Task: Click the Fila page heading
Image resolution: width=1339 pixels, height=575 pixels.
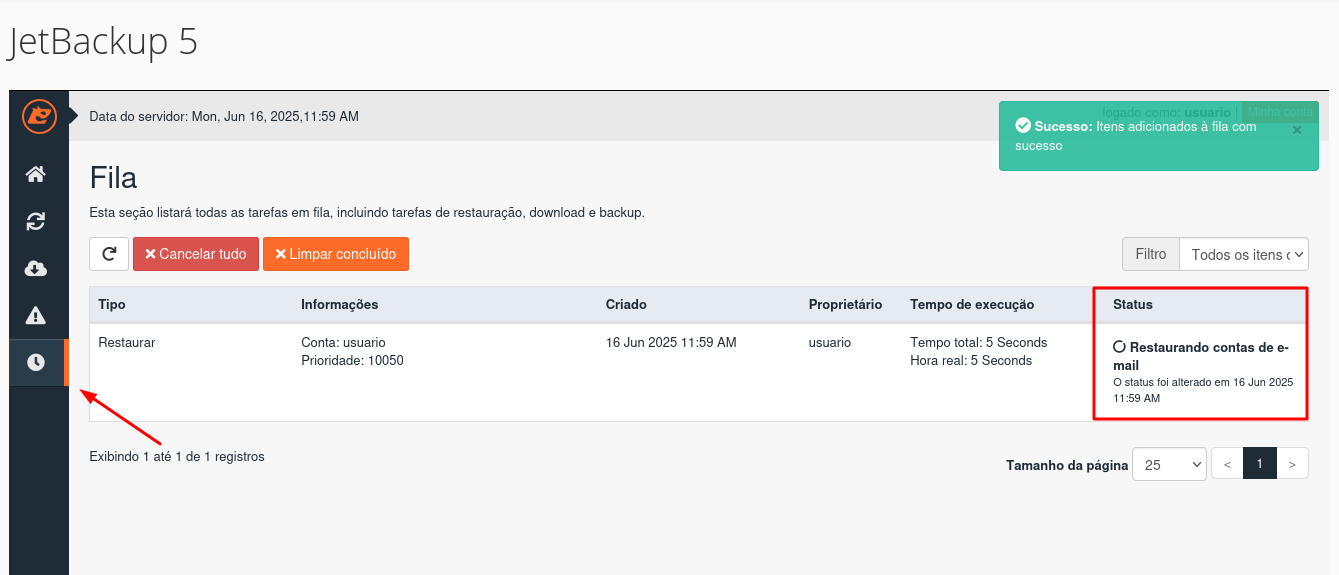Action: (x=113, y=178)
